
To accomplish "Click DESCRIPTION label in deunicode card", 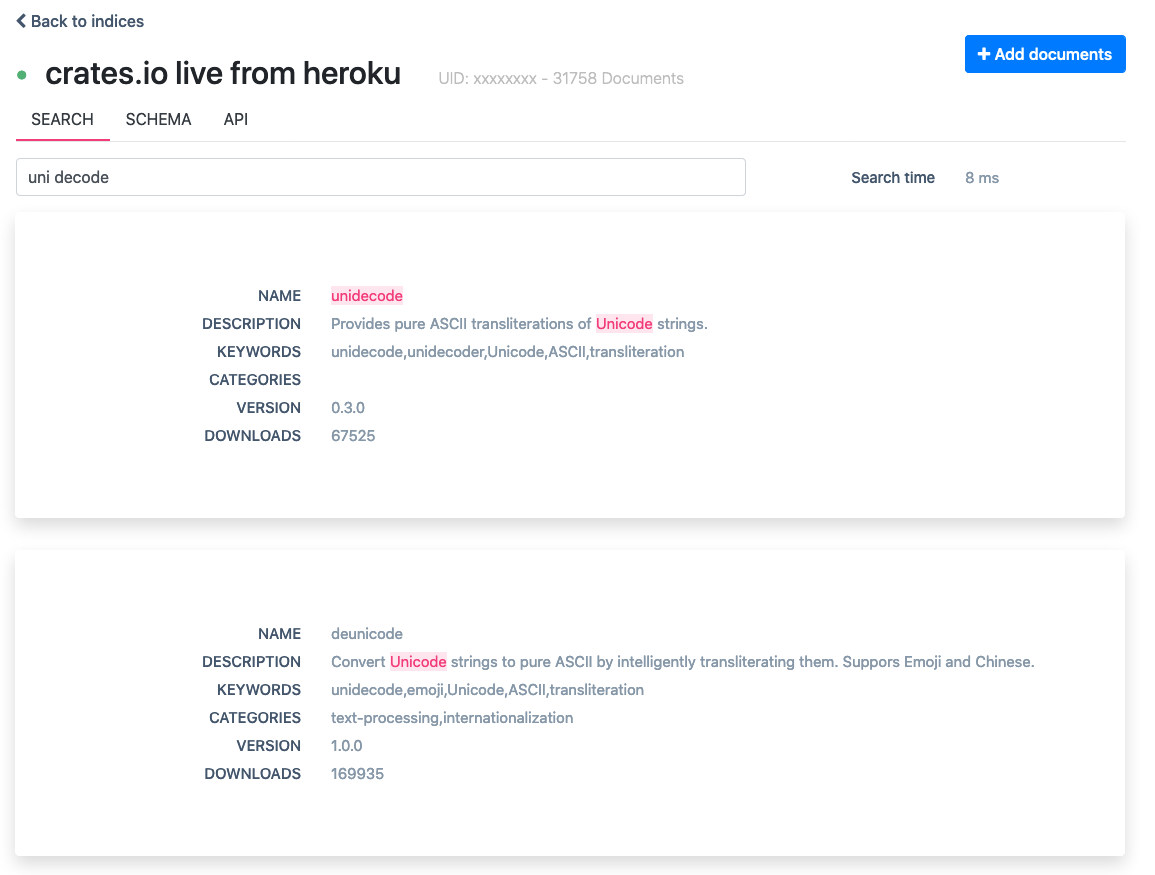I will point(251,661).
